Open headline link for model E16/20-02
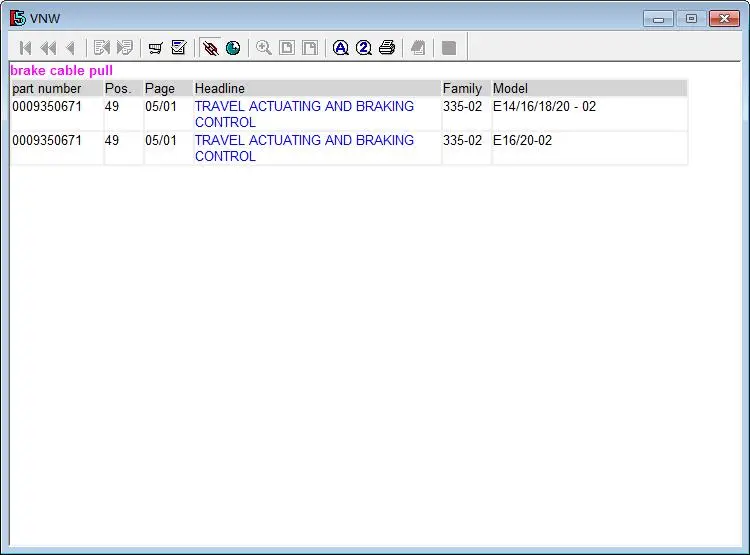 point(304,148)
